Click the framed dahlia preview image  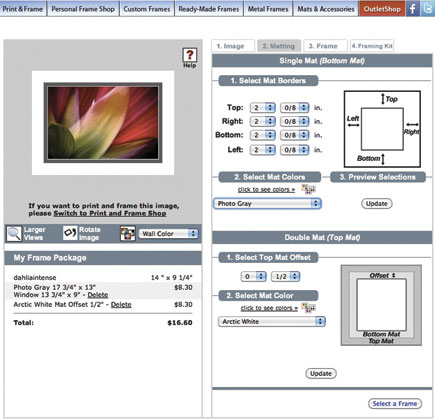tap(103, 123)
